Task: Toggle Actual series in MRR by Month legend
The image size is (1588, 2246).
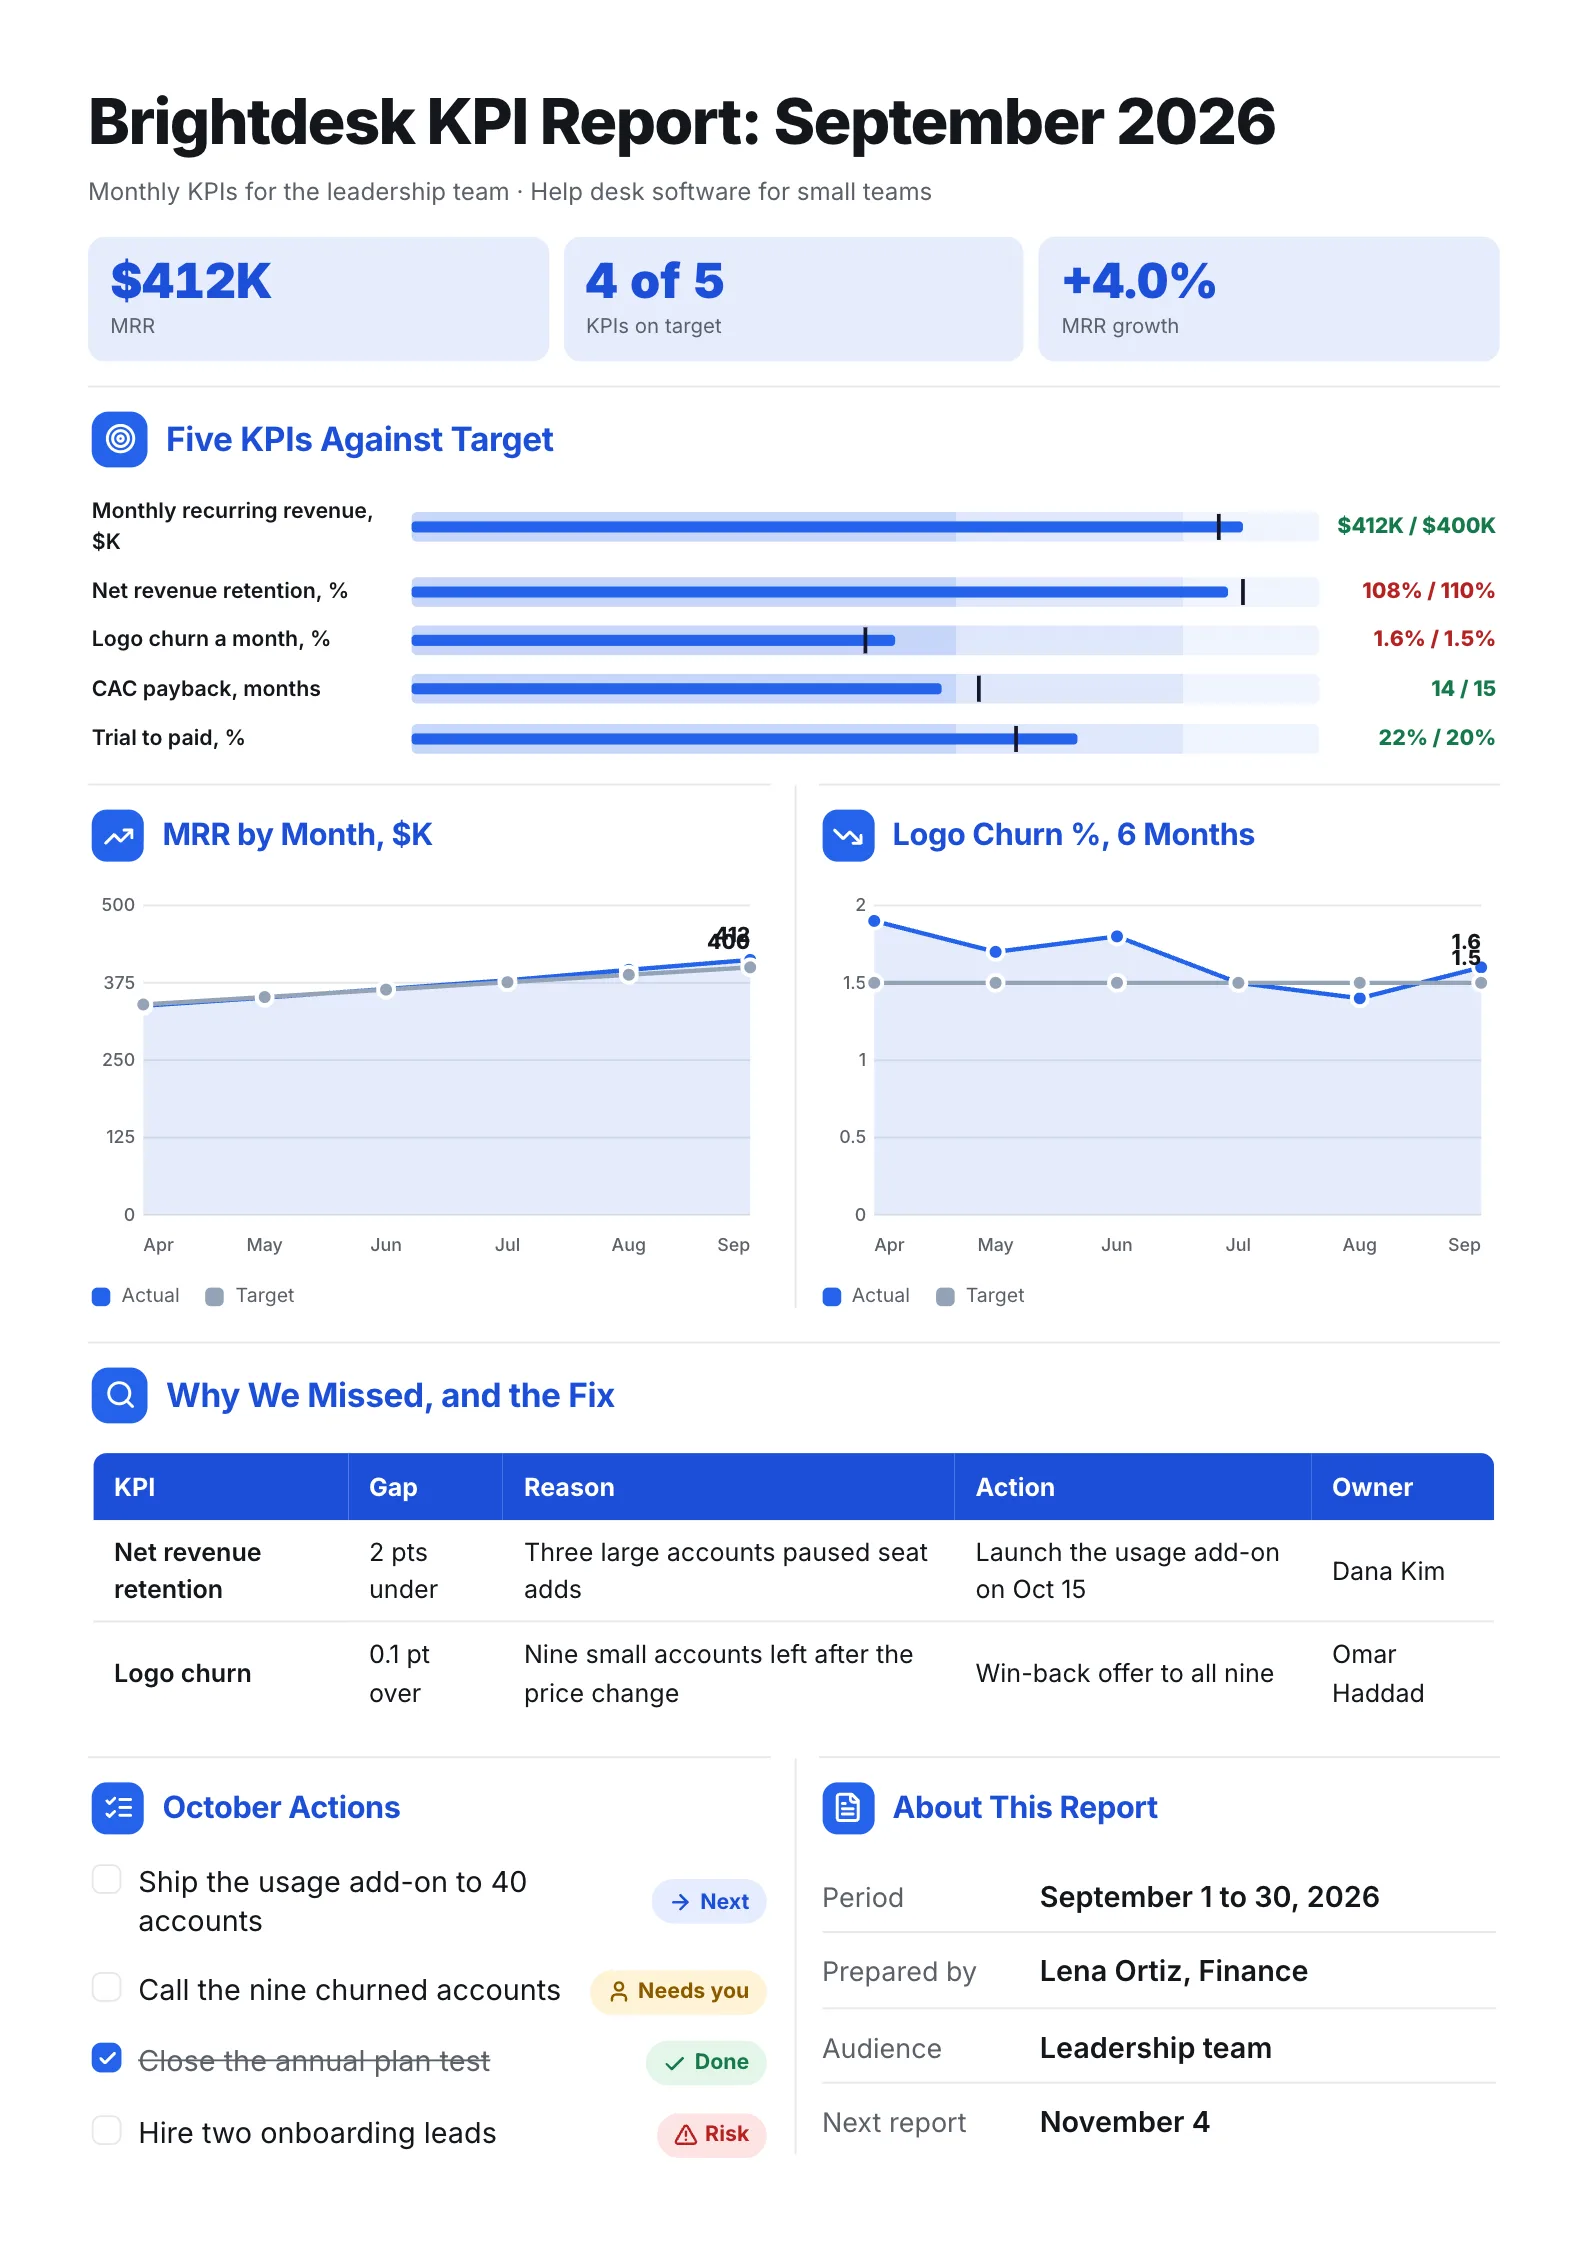Action: pyautogui.click(x=136, y=1296)
